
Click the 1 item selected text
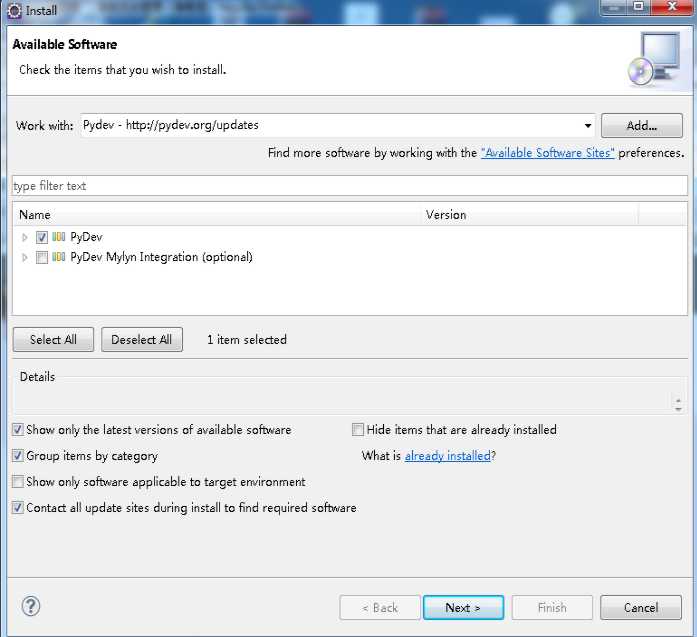coord(247,340)
